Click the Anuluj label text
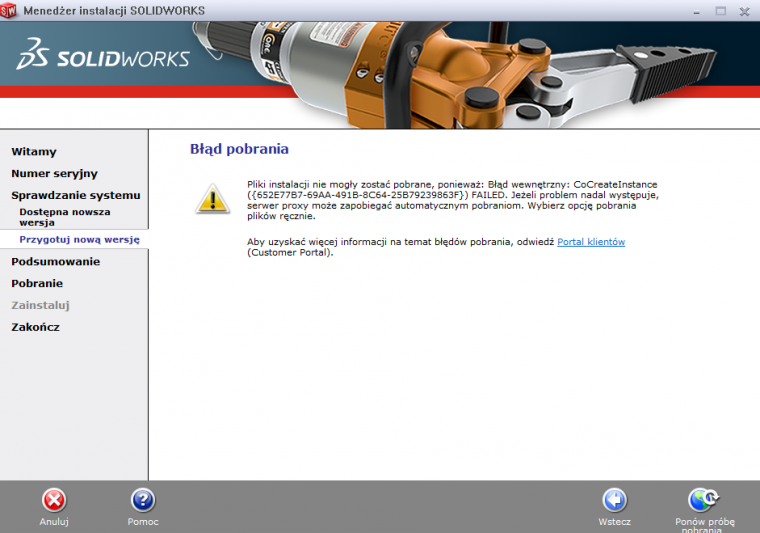 click(x=54, y=522)
